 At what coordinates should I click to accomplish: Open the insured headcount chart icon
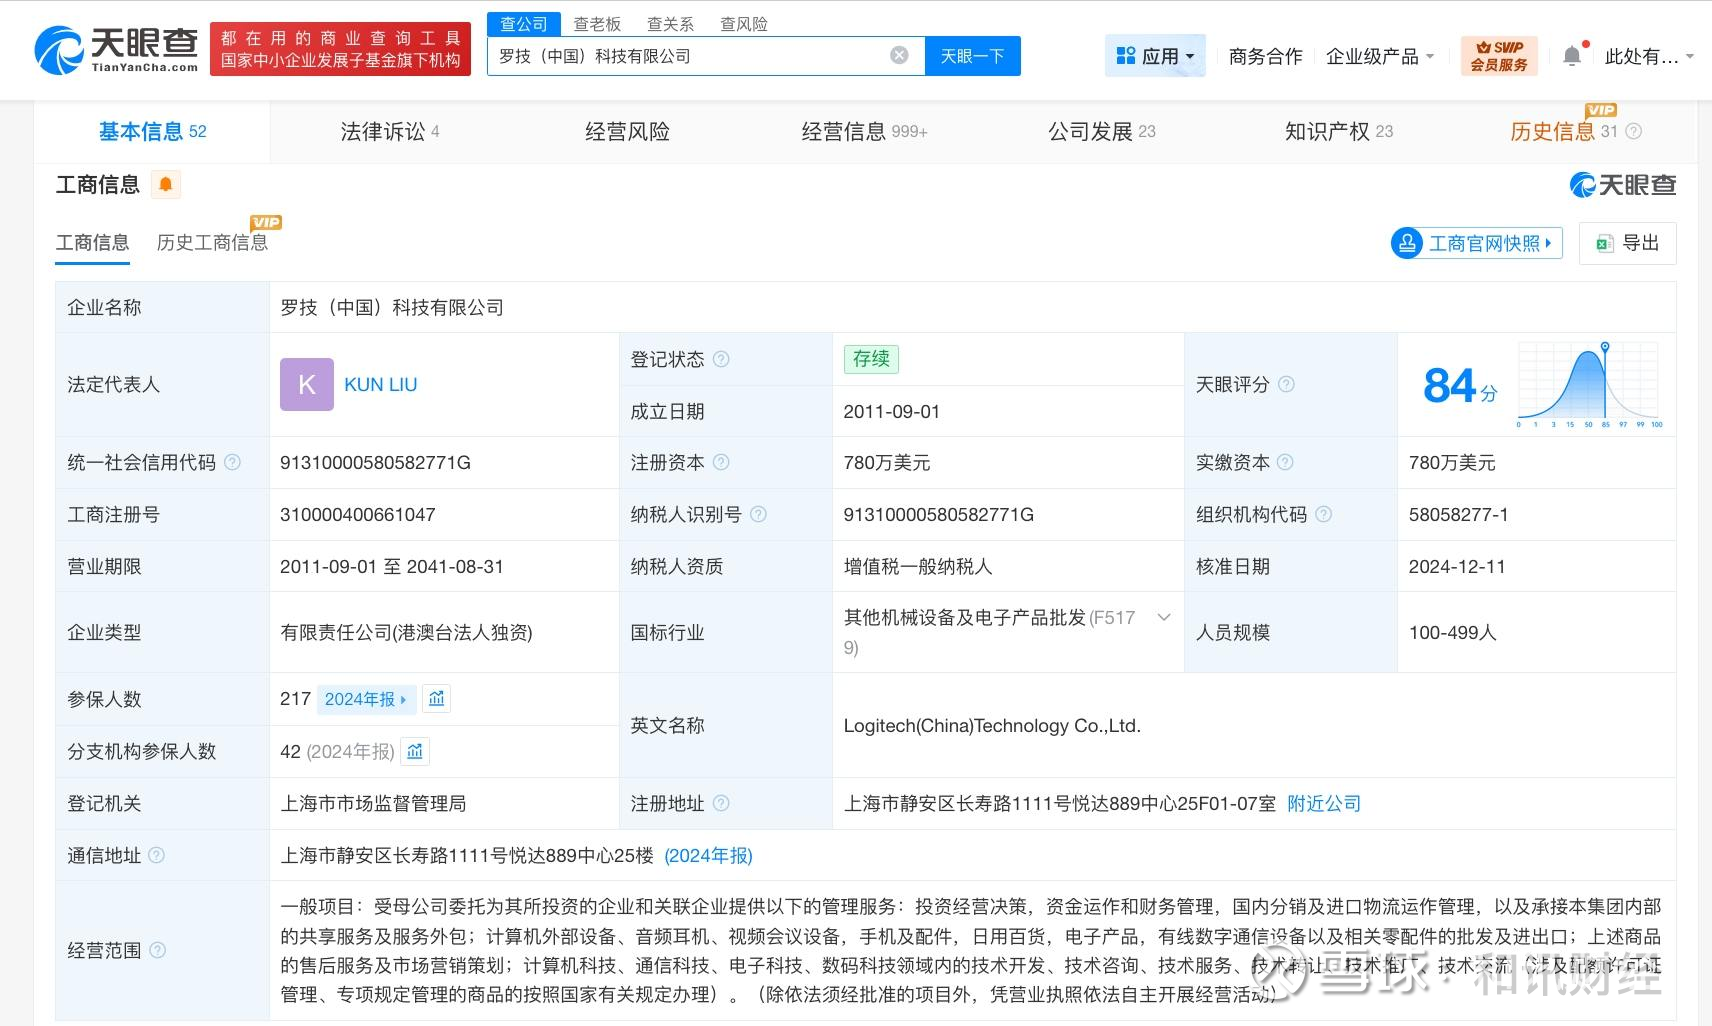pyautogui.click(x=436, y=699)
